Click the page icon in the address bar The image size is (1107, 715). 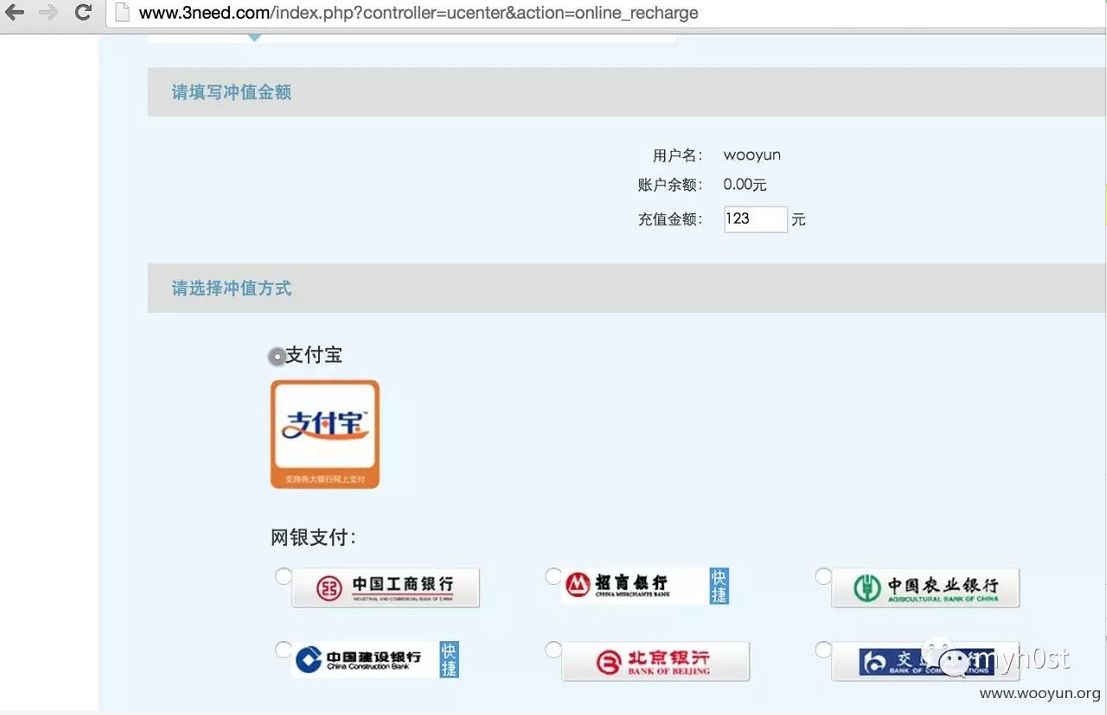(120, 14)
